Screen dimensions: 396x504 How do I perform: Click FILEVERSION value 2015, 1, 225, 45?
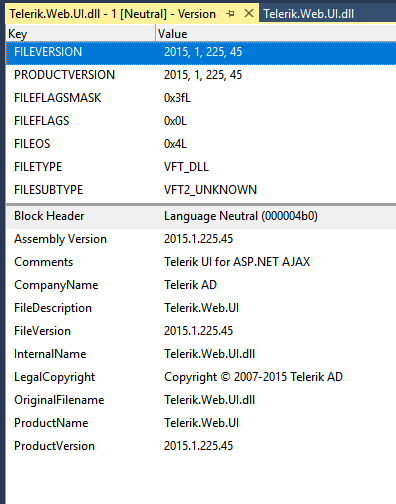coord(203,52)
